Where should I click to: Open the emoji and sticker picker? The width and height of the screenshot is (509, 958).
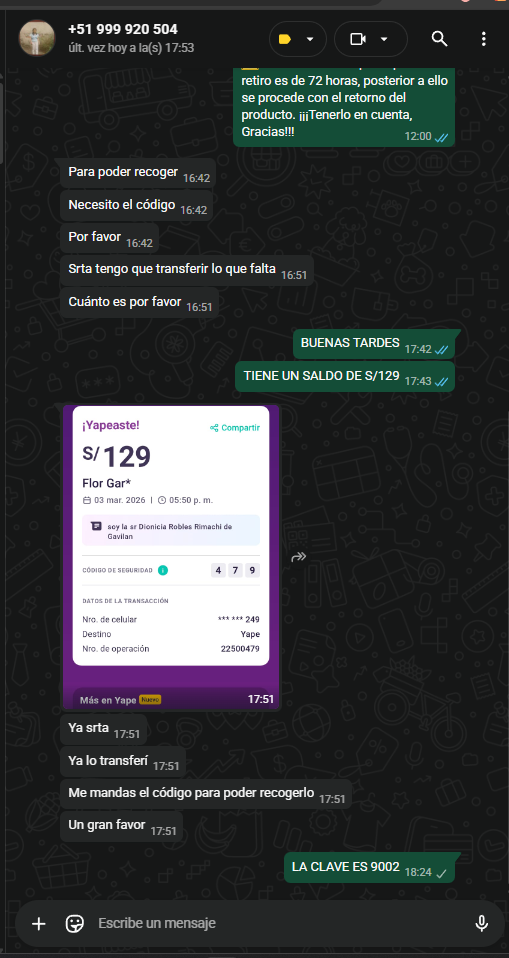coord(75,923)
